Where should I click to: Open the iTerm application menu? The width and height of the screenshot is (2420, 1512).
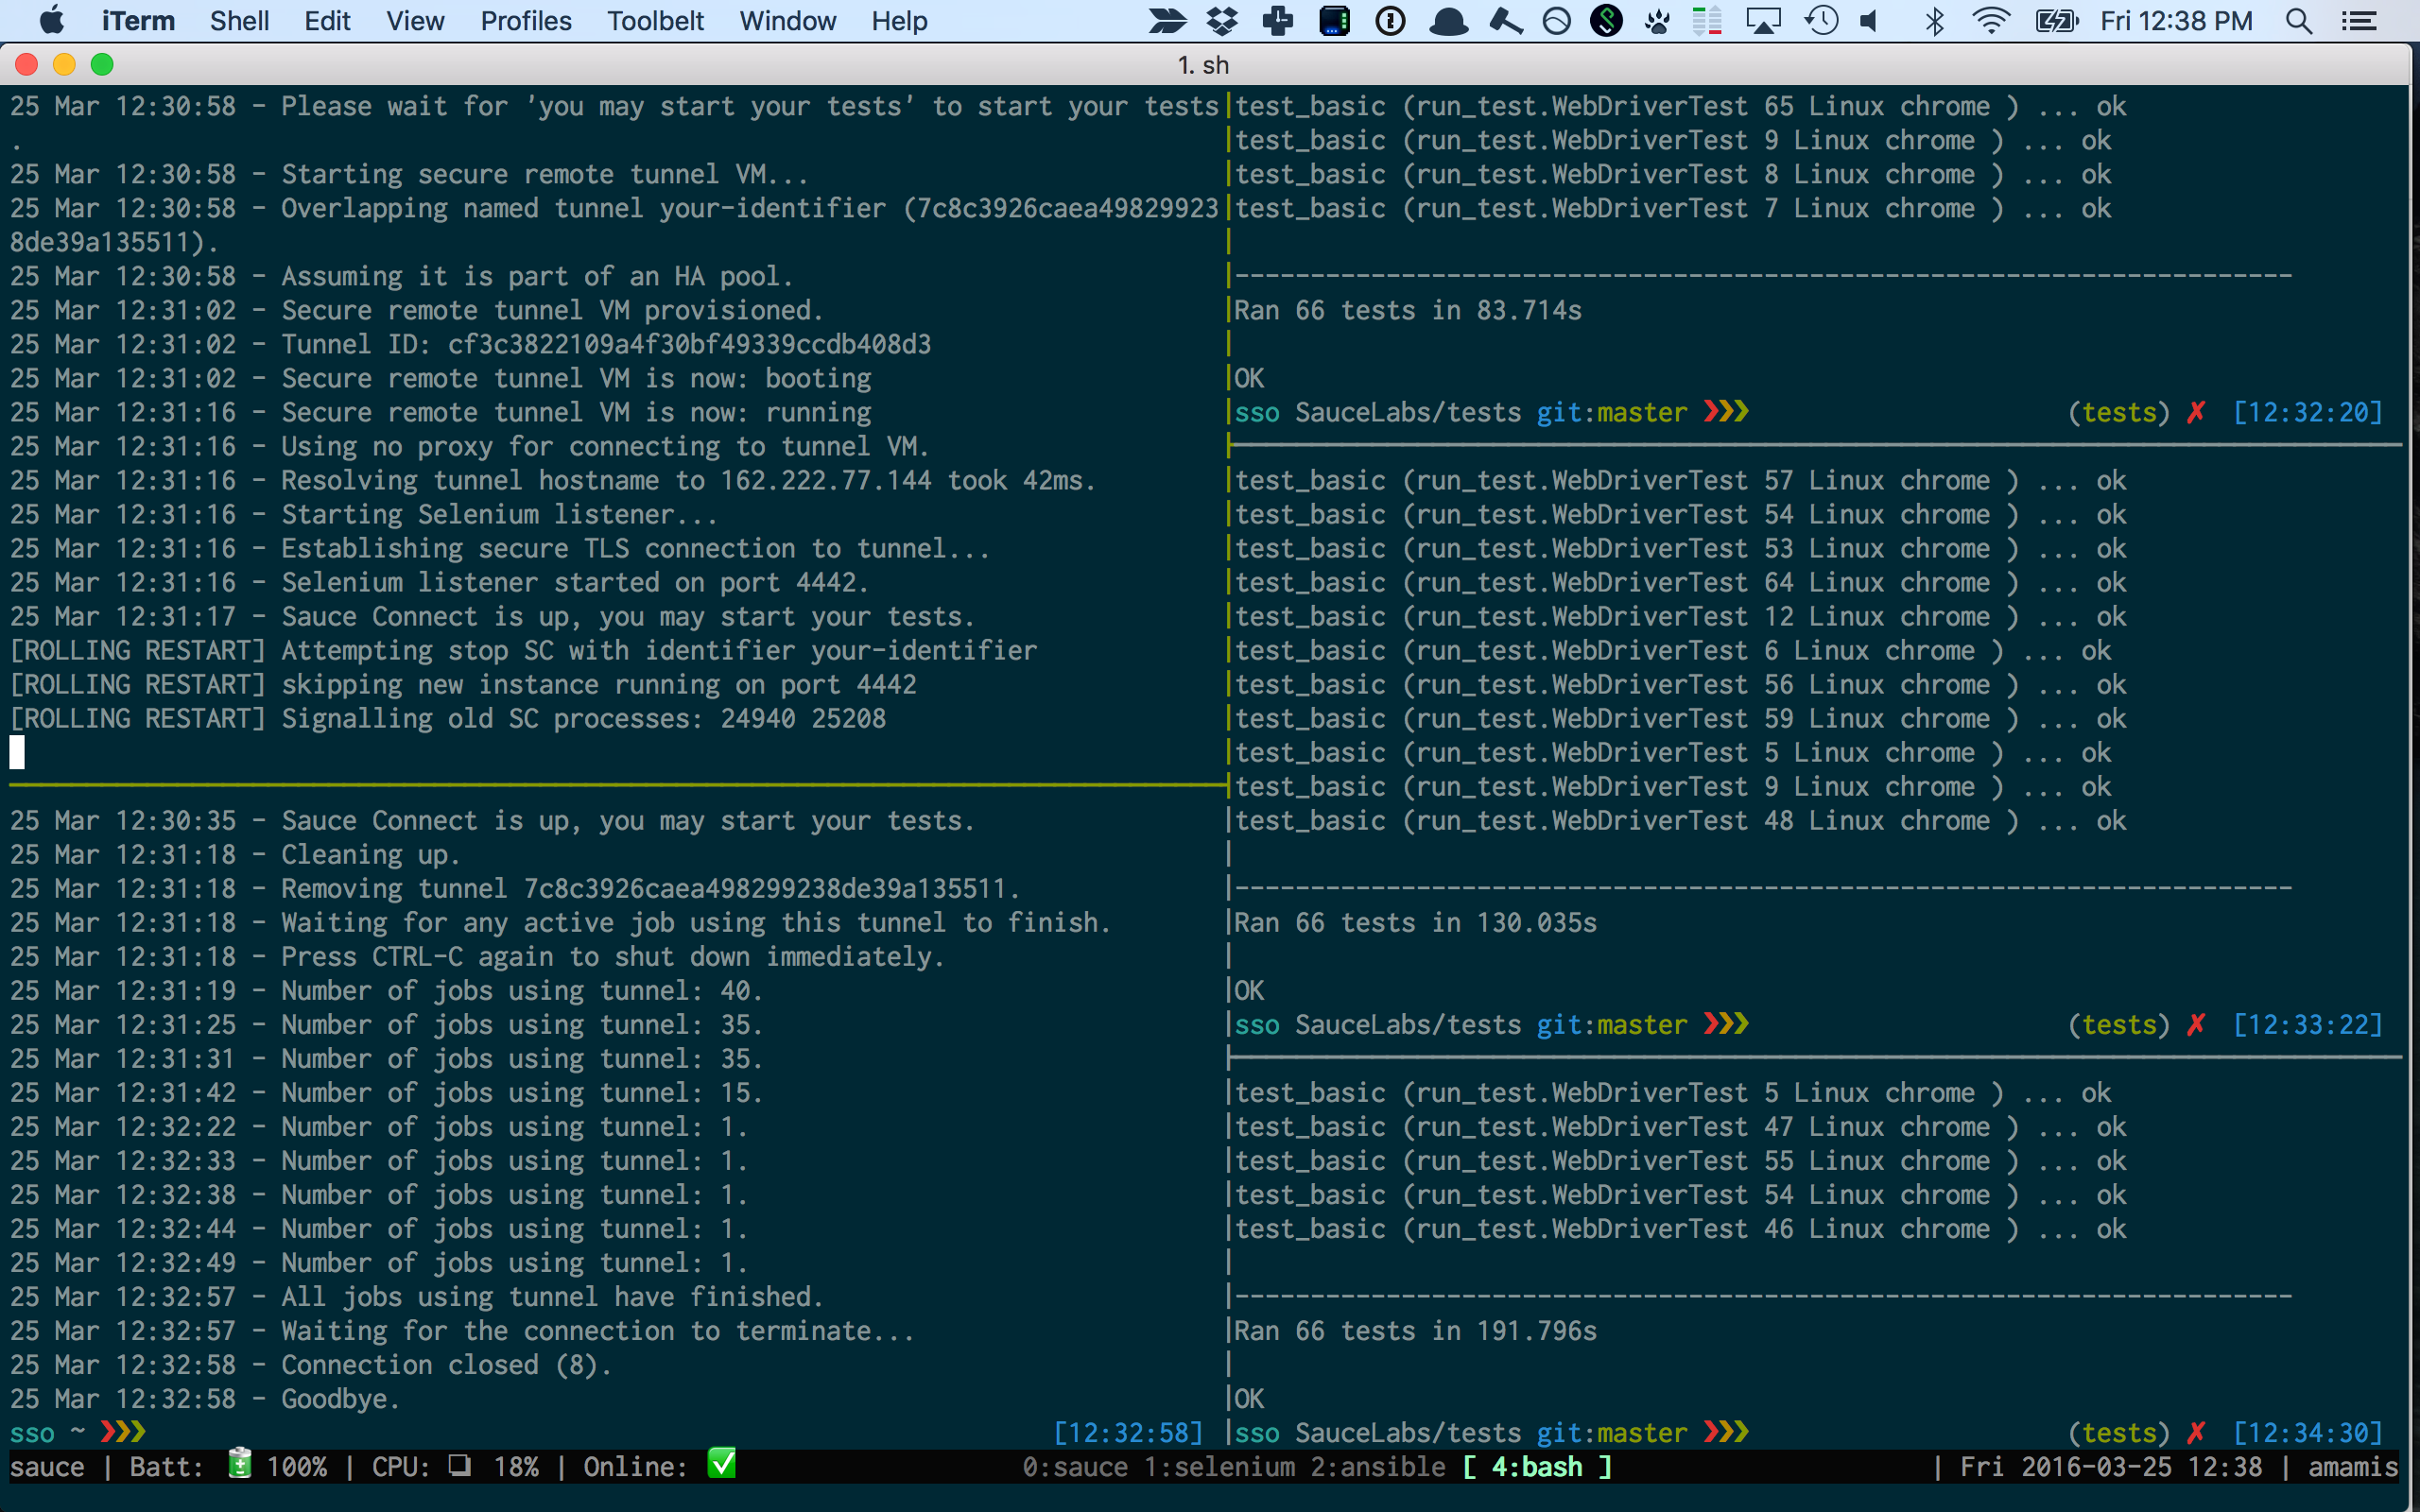tap(138, 21)
